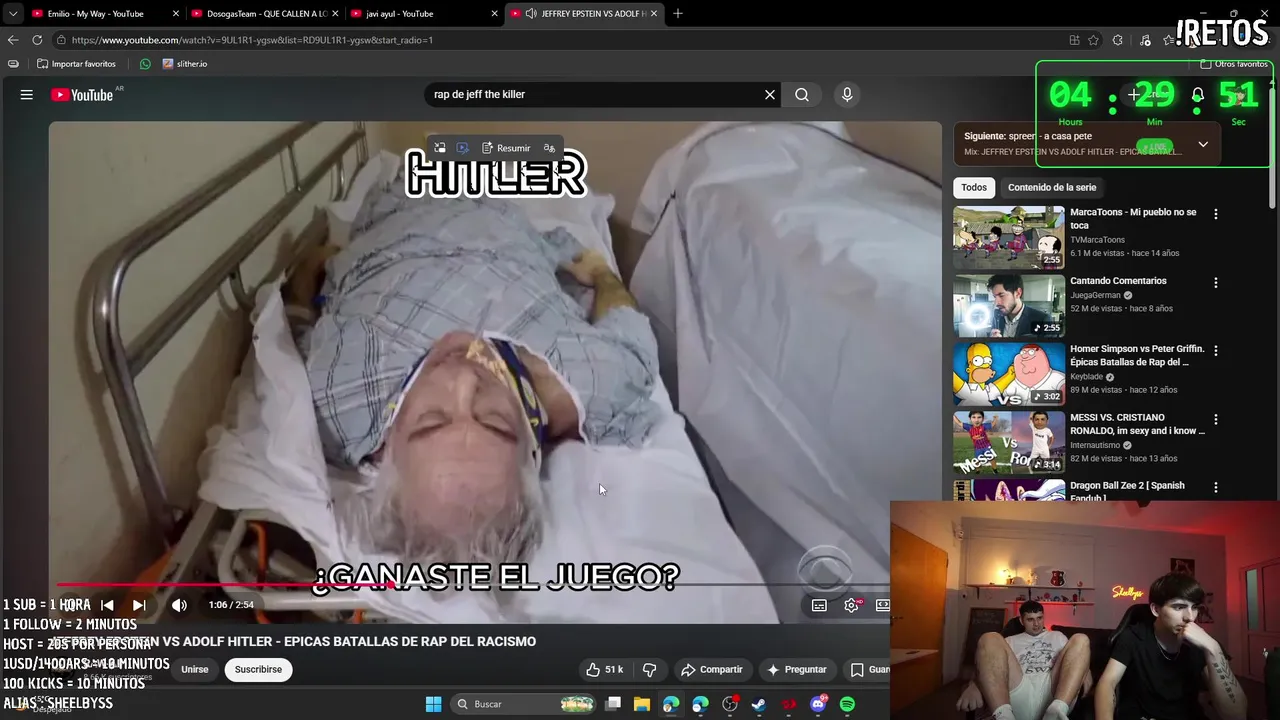Open options for Homer Simpson vs Peter Griffin

(x=1216, y=351)
